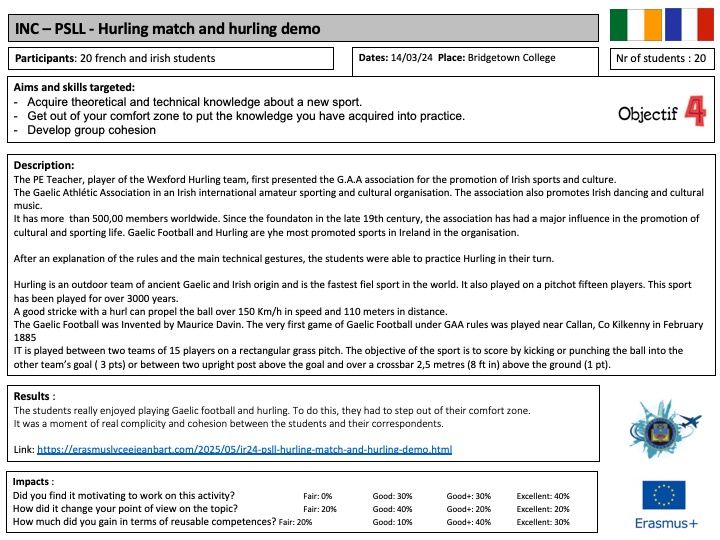Image resolution: width=720 pixels, height=540 pixels.
Task: Click 'Did you find it motivating' question
Action: click(124, 495)
